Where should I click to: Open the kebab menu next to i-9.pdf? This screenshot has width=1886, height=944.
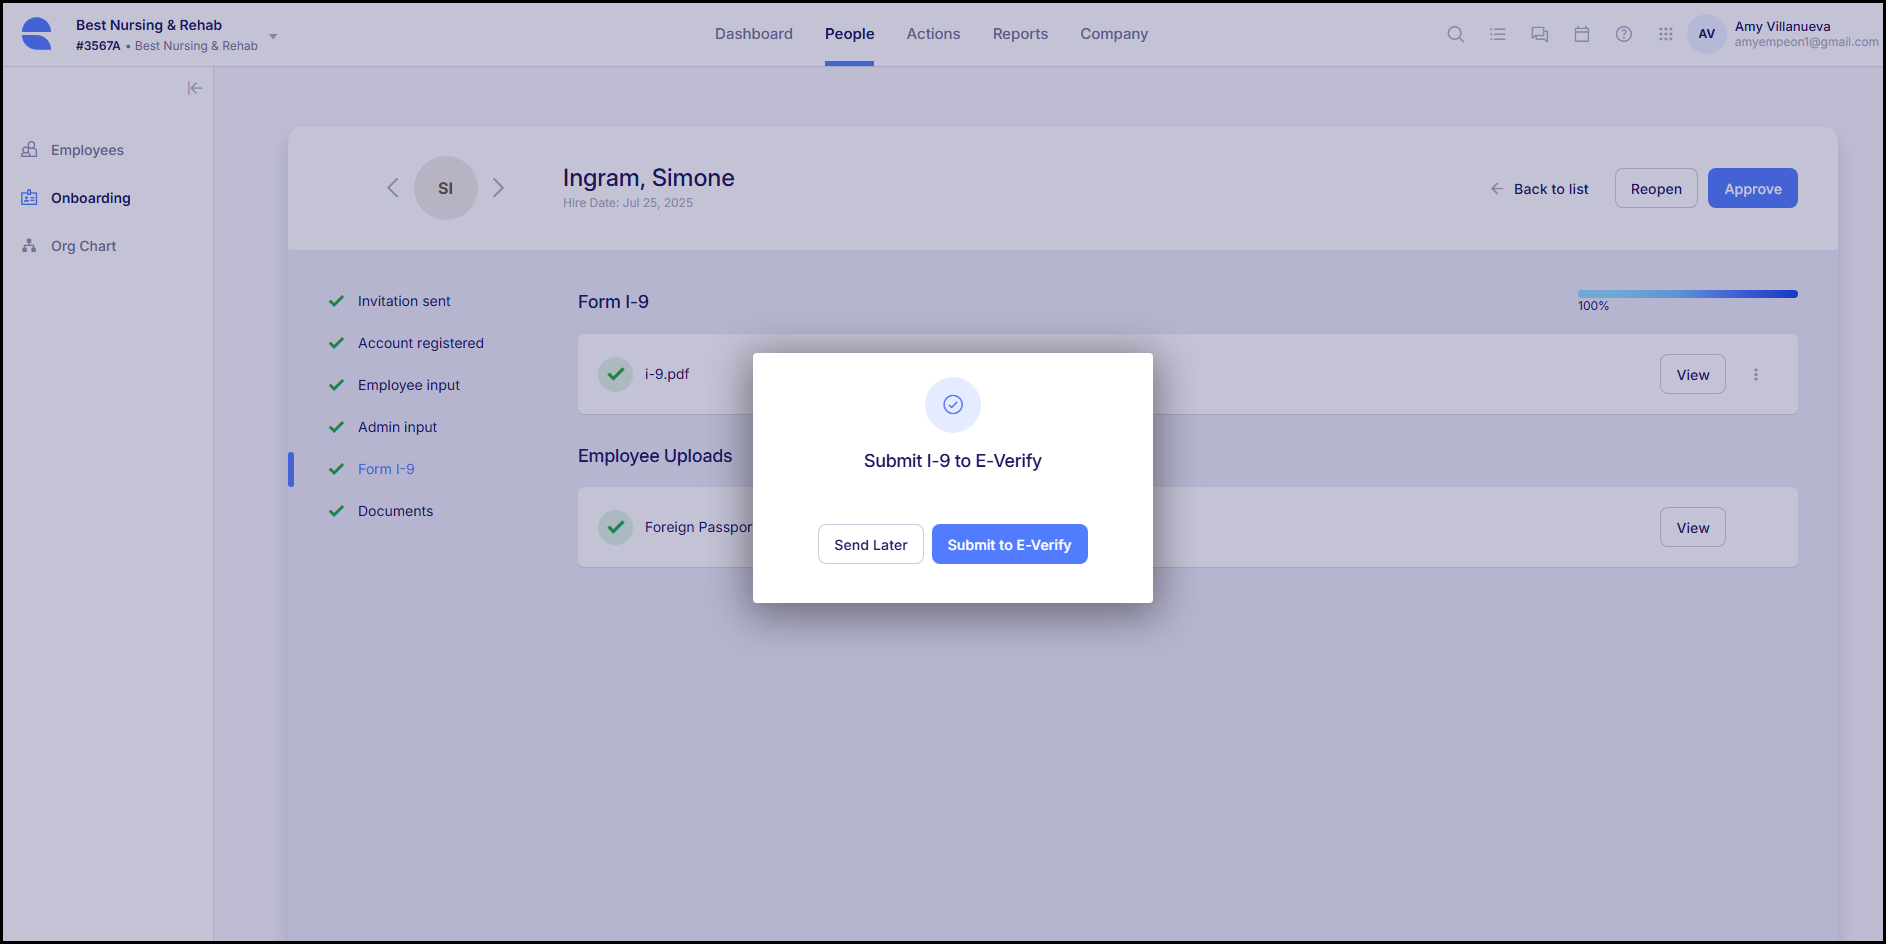click(1756, 374)
